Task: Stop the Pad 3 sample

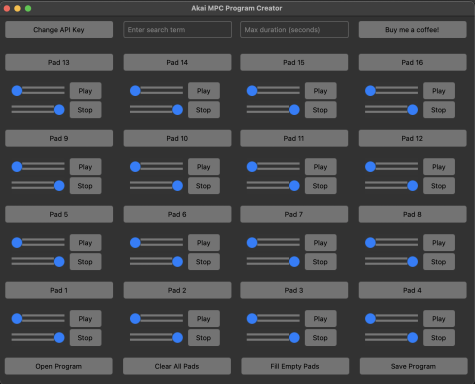Action: coord(320,338)
